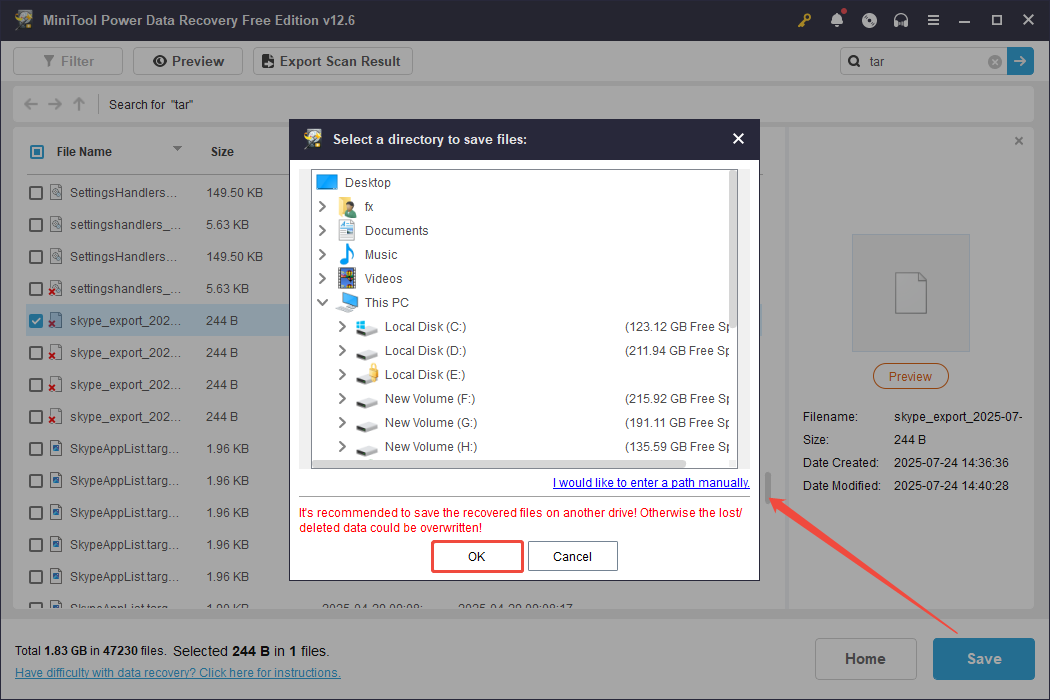The image size is (1050, 700).
Task: Open the bootable media disc icon
Action: [869, 20]
